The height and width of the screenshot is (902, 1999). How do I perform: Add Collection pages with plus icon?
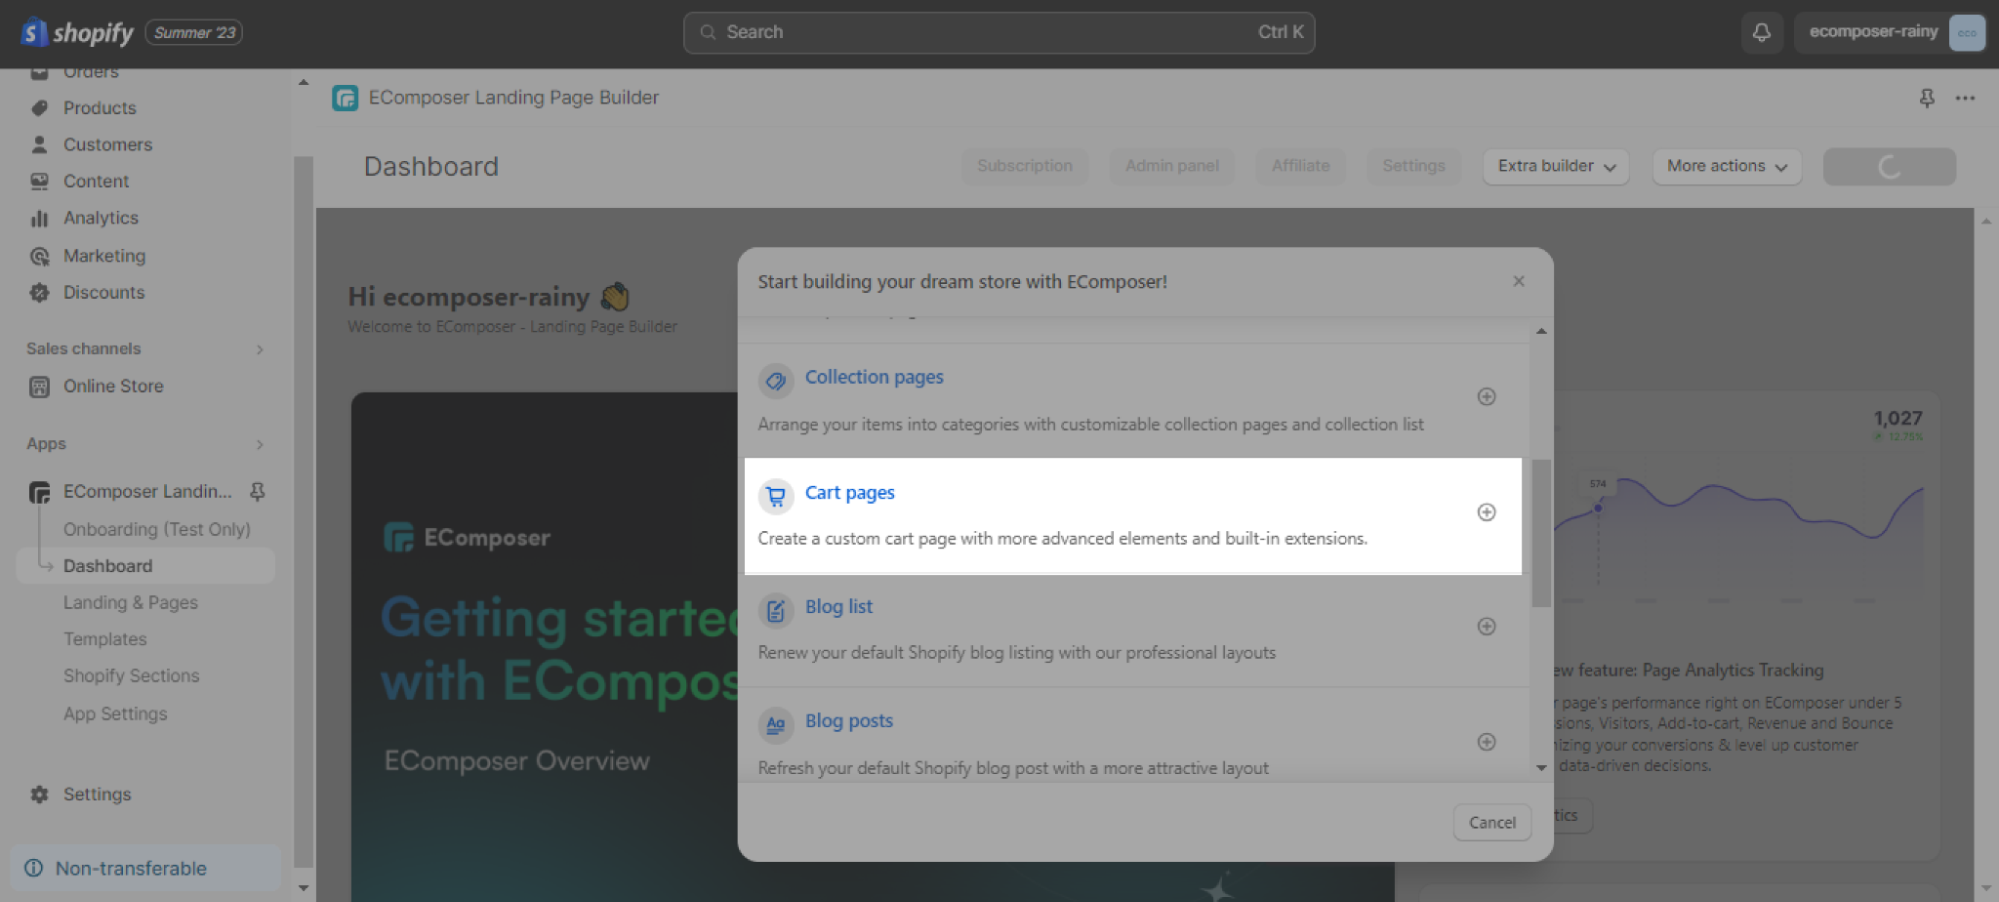(x=1487, y=397)
